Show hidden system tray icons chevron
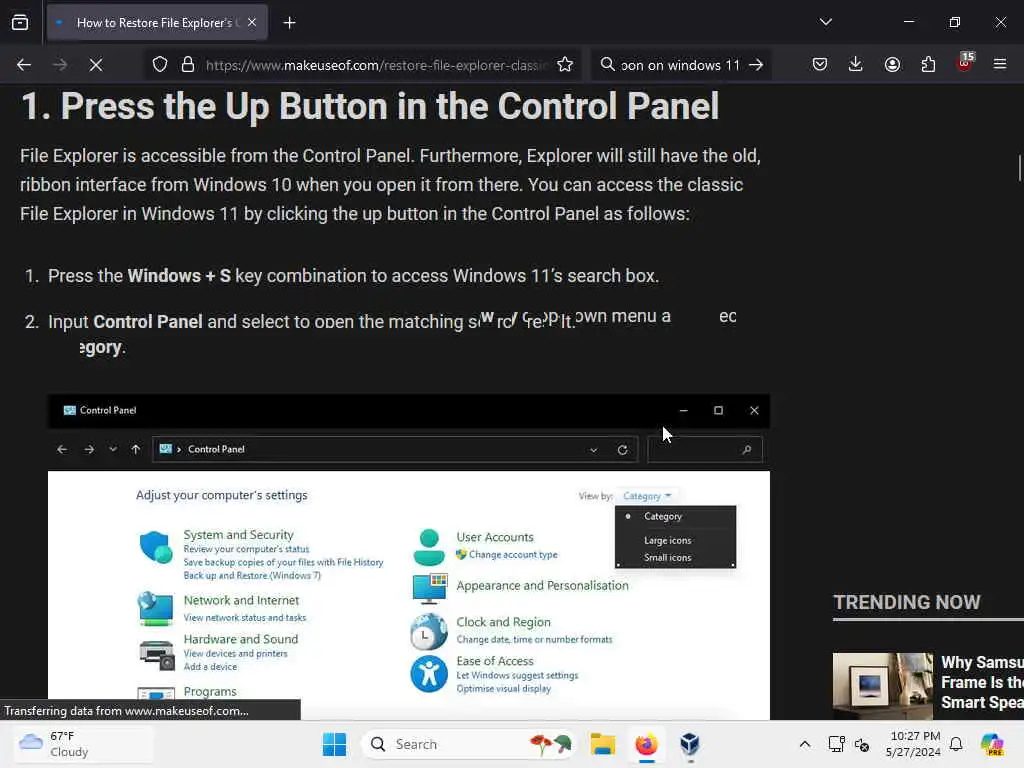 (x=805, y=744)
